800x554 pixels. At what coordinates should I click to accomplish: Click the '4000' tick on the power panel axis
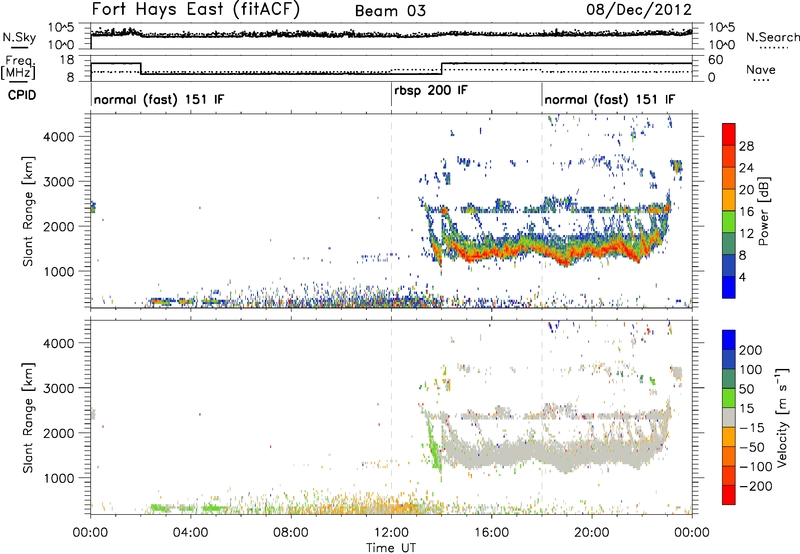(x=59, y=137)
